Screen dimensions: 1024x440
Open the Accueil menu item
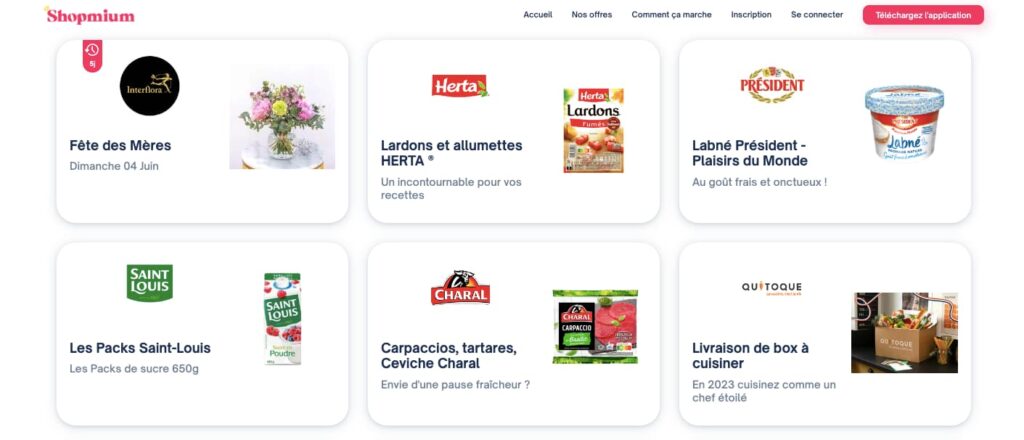tap(537, 14)
